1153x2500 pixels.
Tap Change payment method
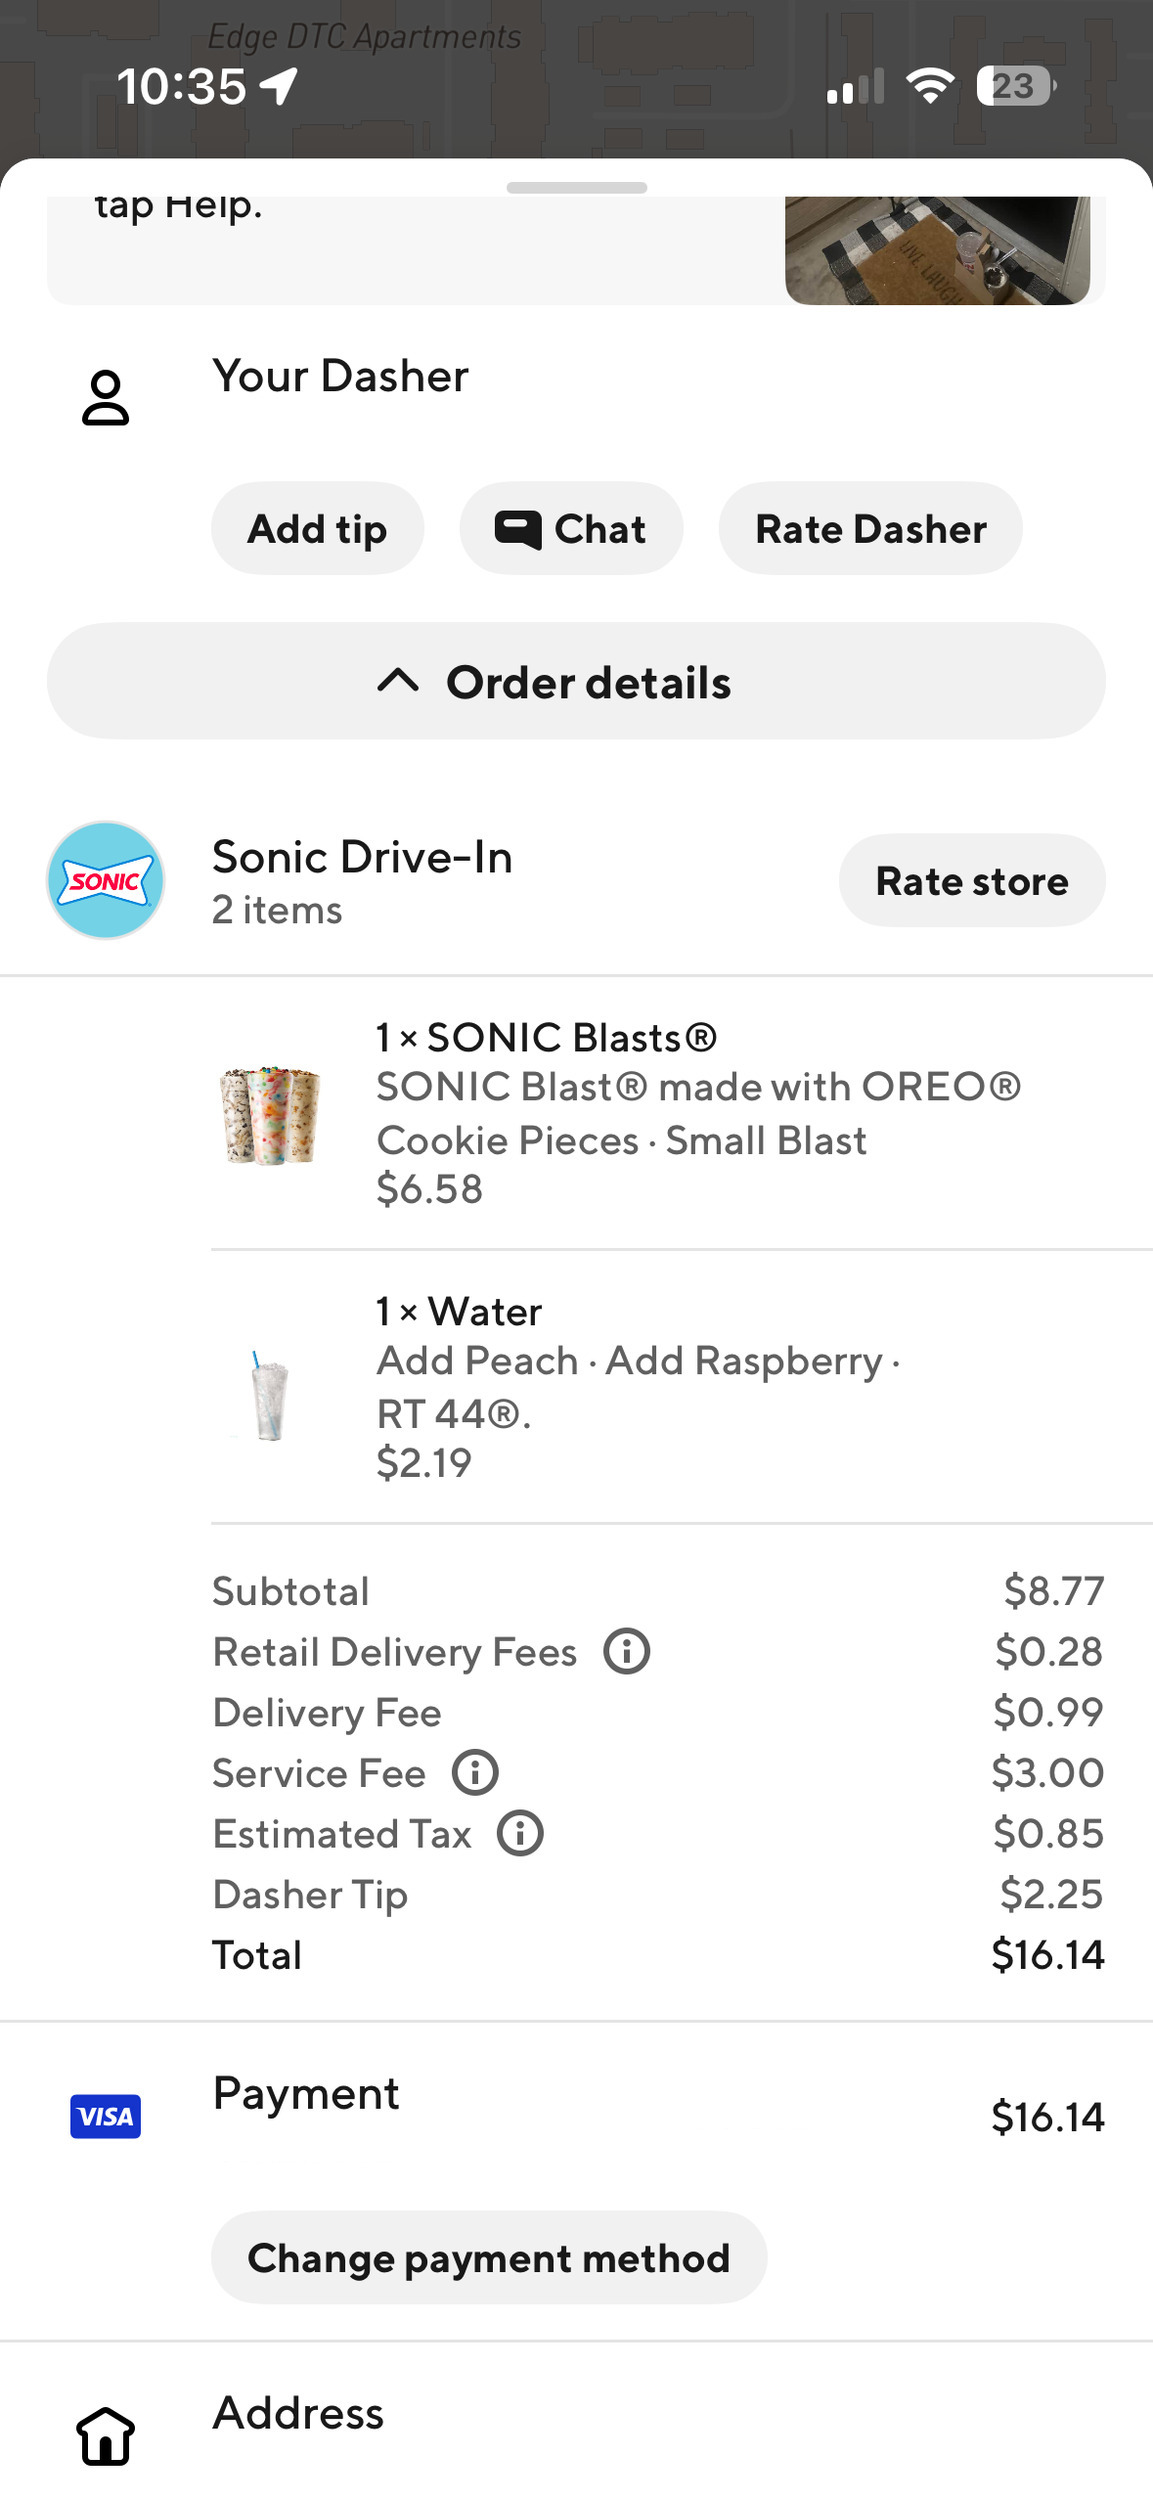tap(489, 2258)
